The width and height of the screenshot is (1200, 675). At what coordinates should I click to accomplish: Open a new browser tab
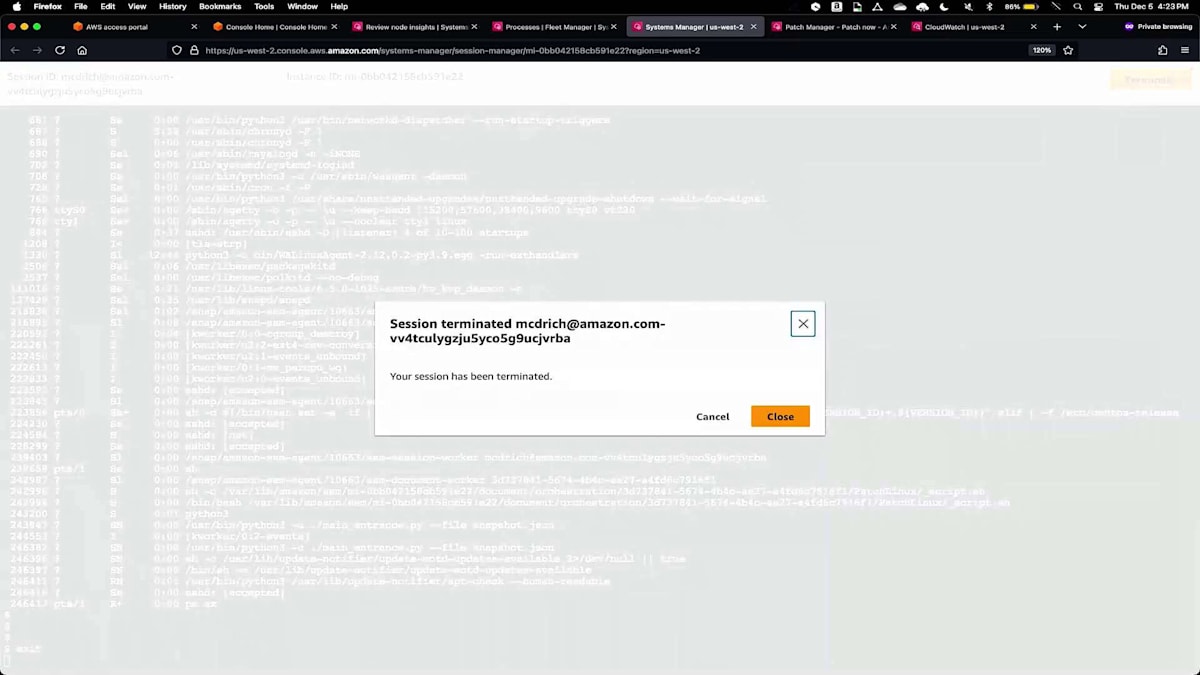pos(1057,27)
